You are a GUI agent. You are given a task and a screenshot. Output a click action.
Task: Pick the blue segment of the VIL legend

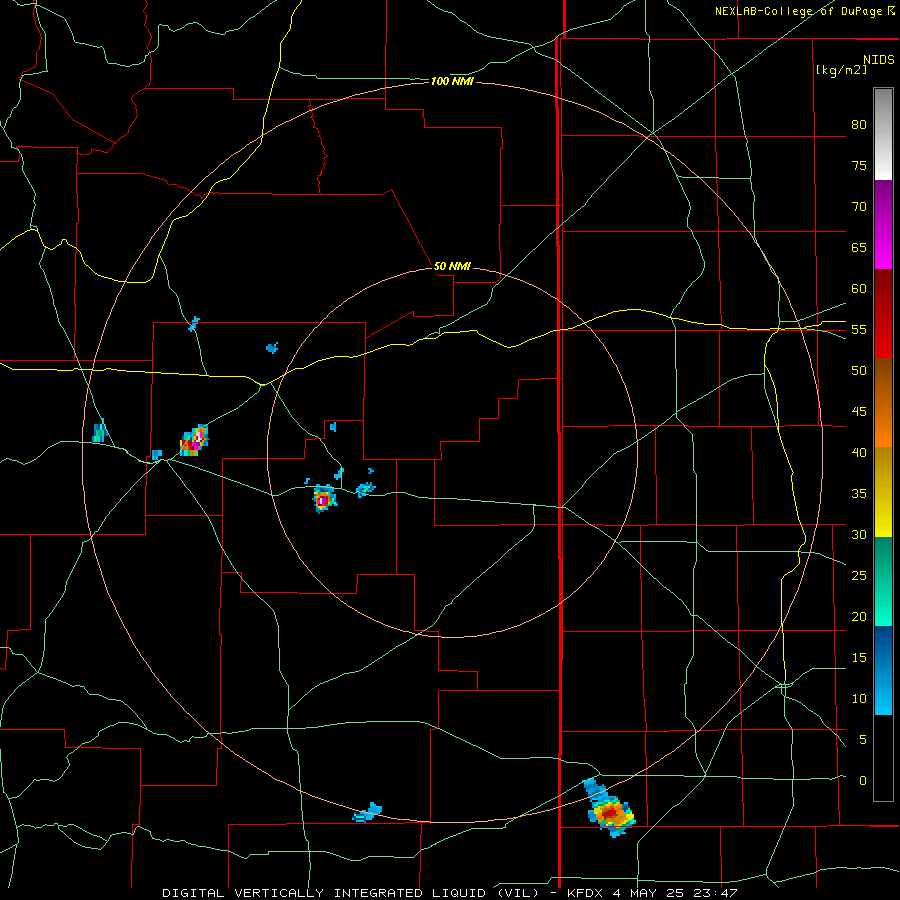click(883, 670)
